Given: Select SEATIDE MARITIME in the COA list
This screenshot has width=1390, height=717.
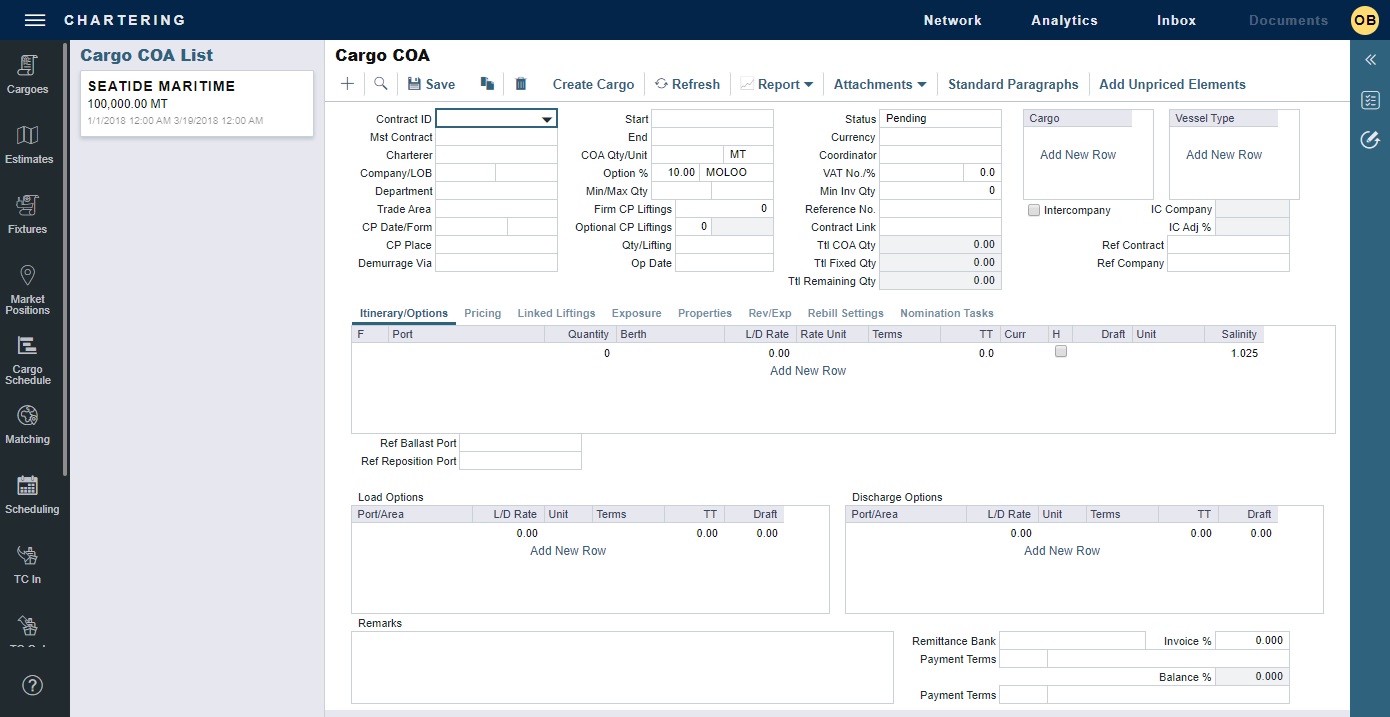Looking at the screenshot, I should click(196, 103).
